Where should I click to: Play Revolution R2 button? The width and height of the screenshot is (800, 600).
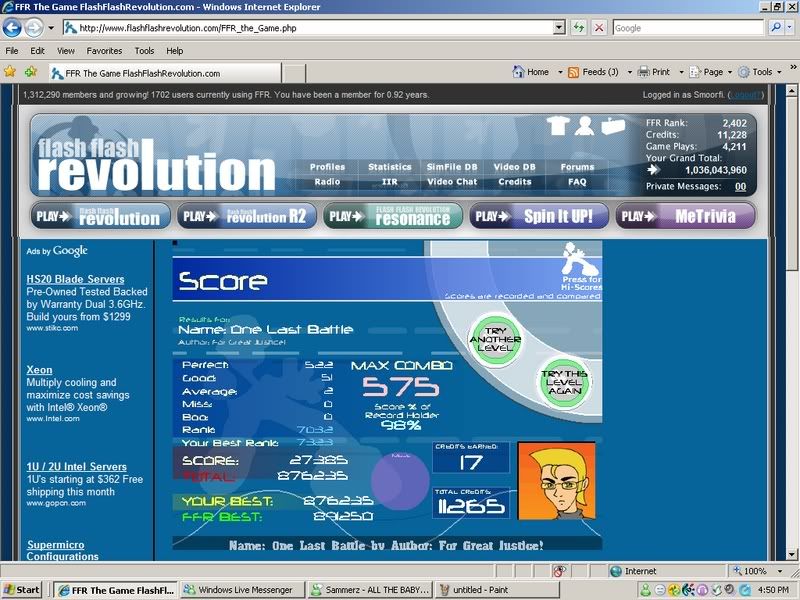click(x=246, y=216)
